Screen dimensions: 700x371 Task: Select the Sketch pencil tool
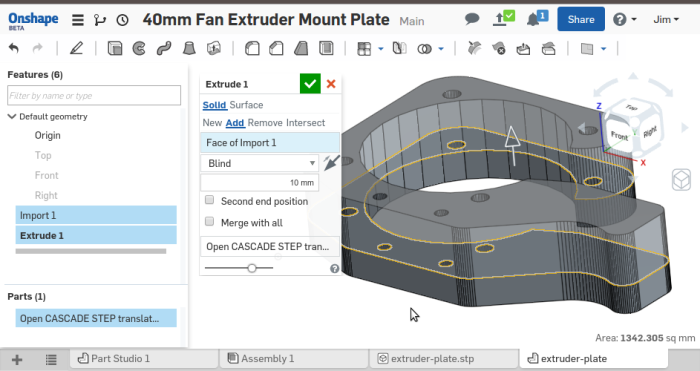(76, 48)
